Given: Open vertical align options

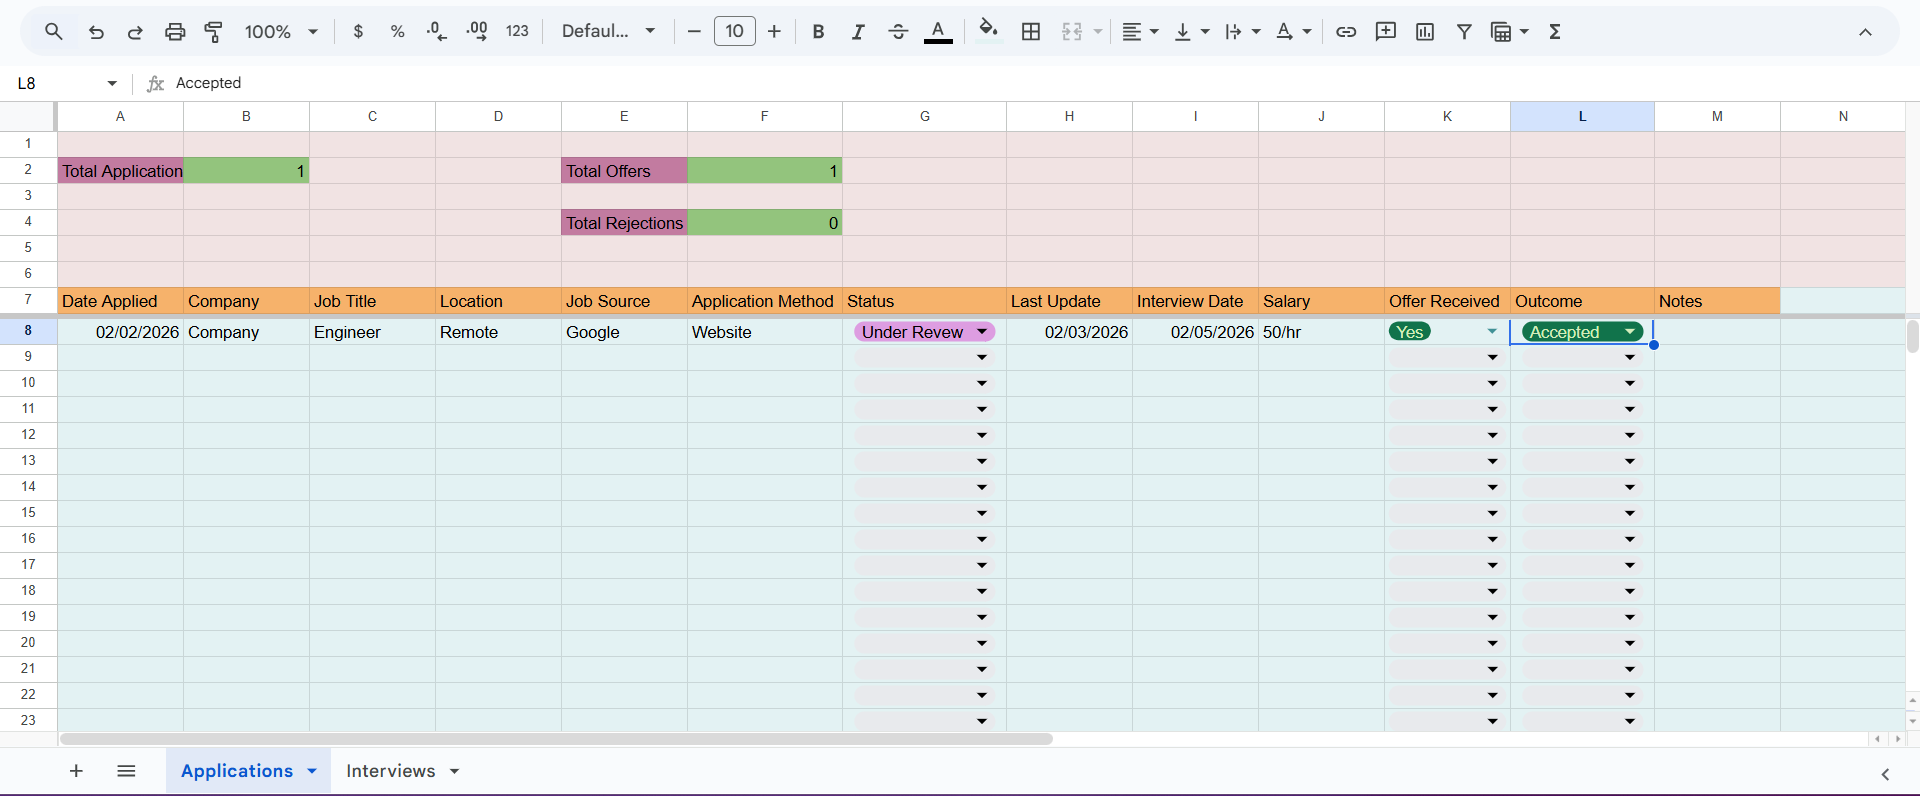Looking at the screenshot, I should [x=1192, y=32].
